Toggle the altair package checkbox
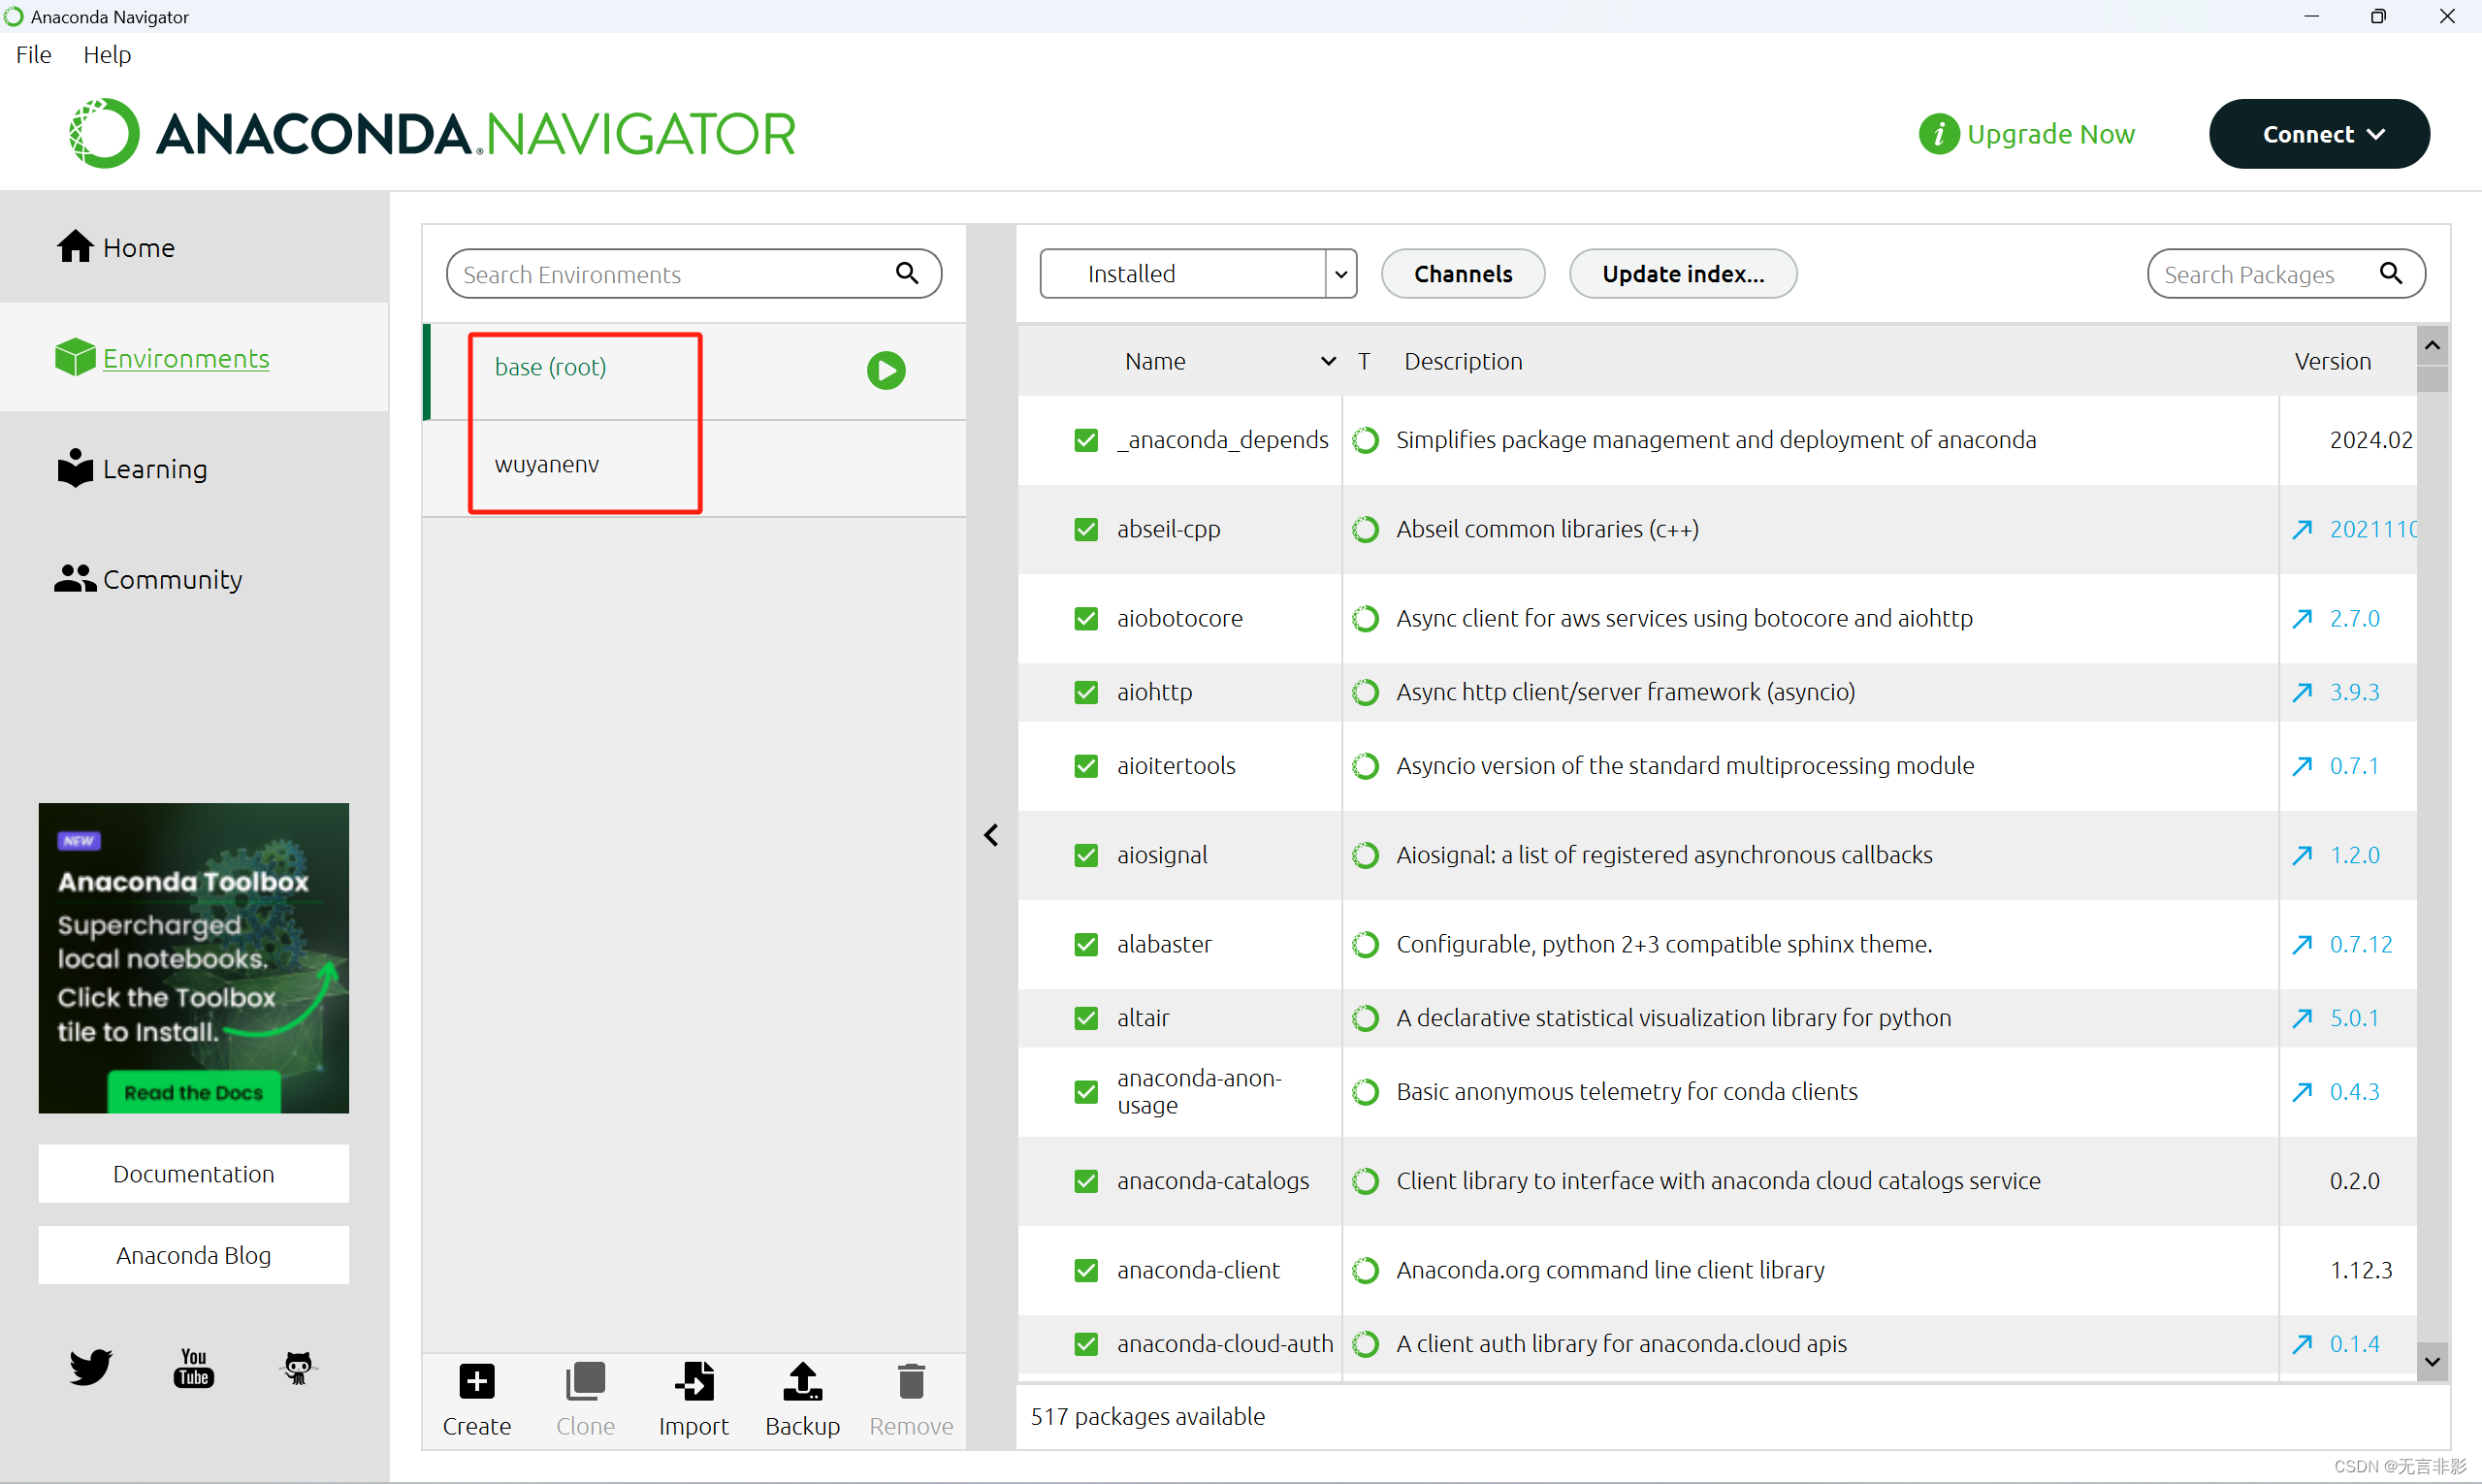 point(1086,1018)
